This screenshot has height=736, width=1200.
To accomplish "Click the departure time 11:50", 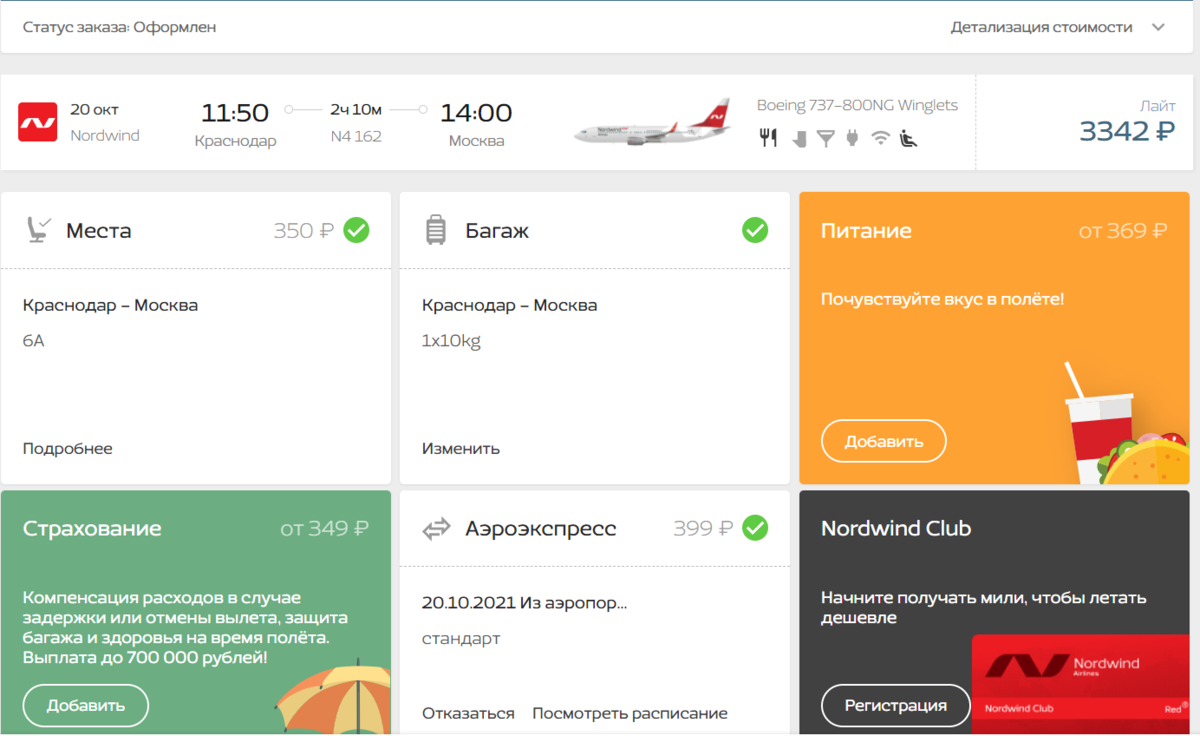I will coord(235,113).
